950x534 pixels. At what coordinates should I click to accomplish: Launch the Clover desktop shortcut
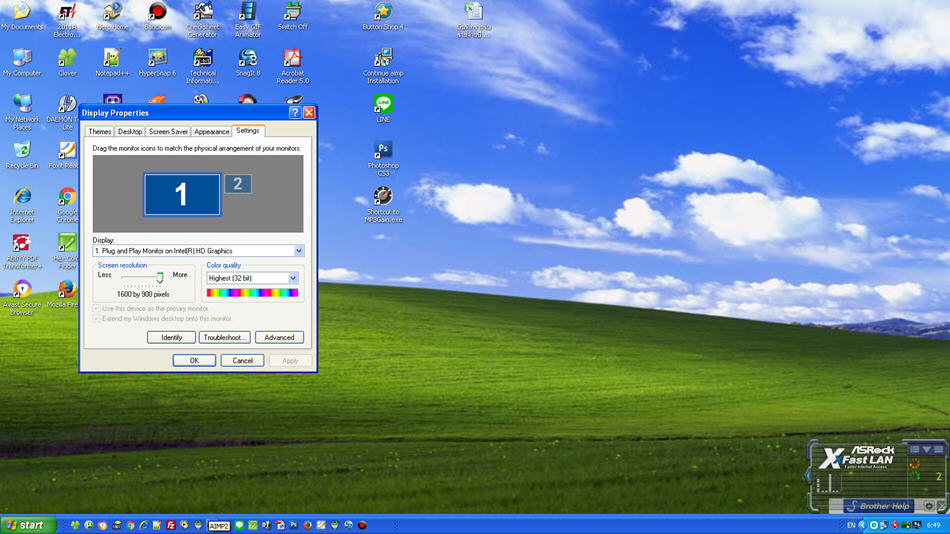point(67,62)
